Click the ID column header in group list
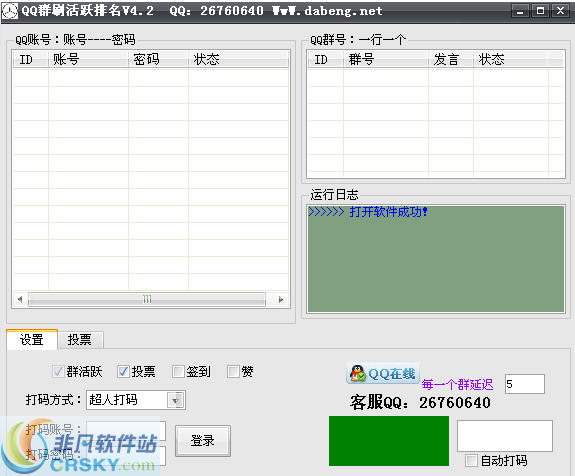Image resolution: width=575 pixels, height=476 pixels. 325,59
